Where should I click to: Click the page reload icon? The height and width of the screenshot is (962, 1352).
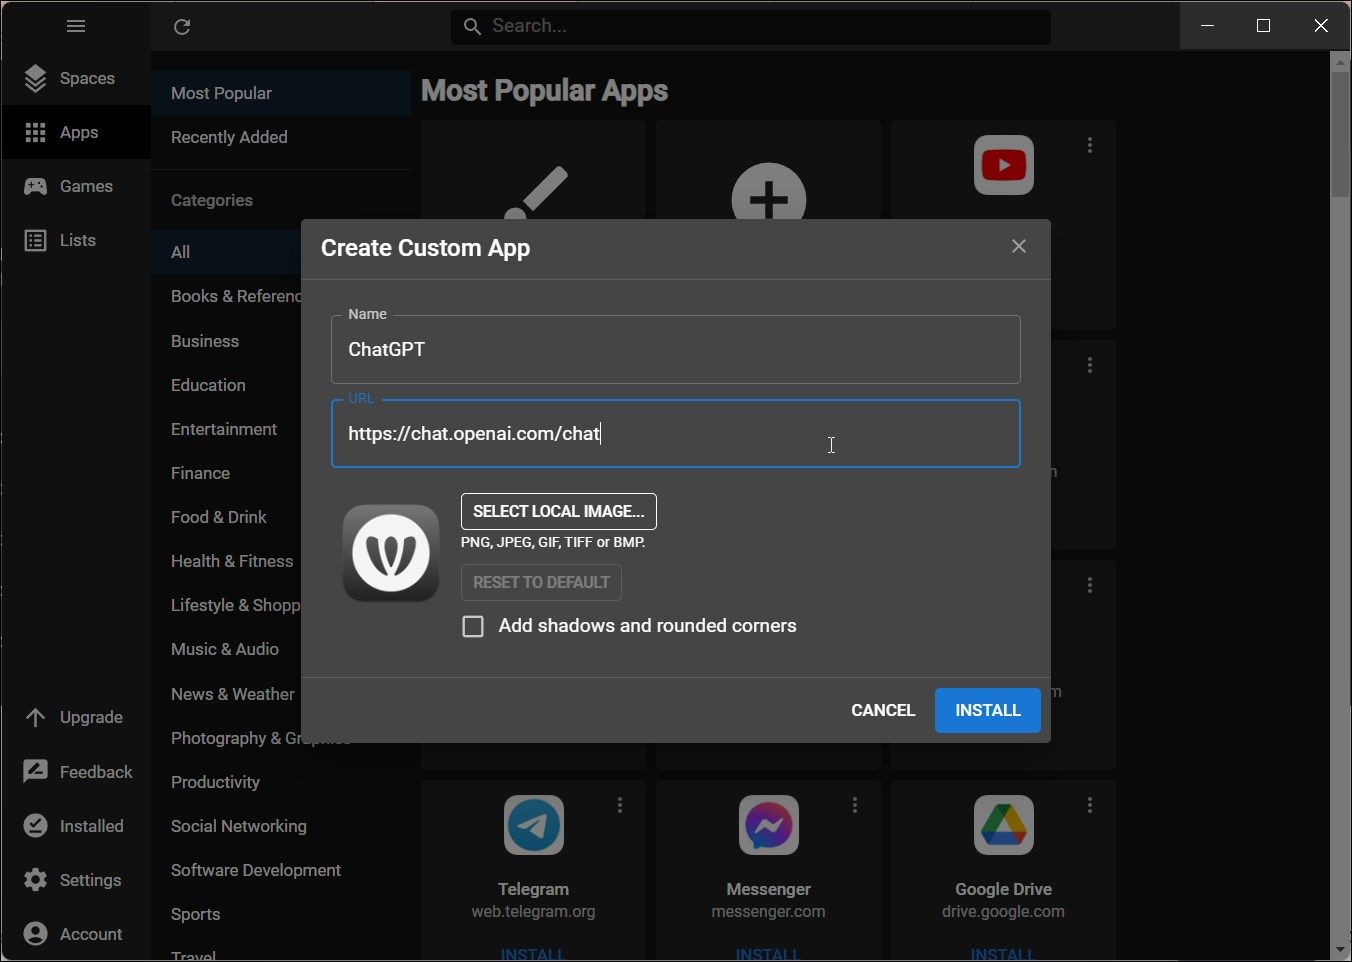pos(182,27)
